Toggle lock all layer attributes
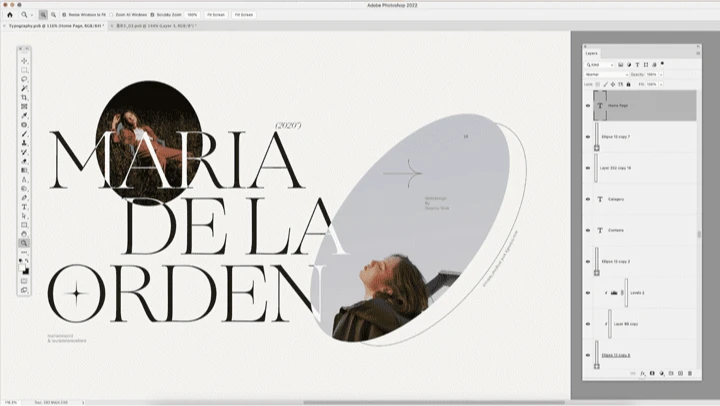Image resolution: width=720 pixels, height=406 pixels. pos(629,85)
